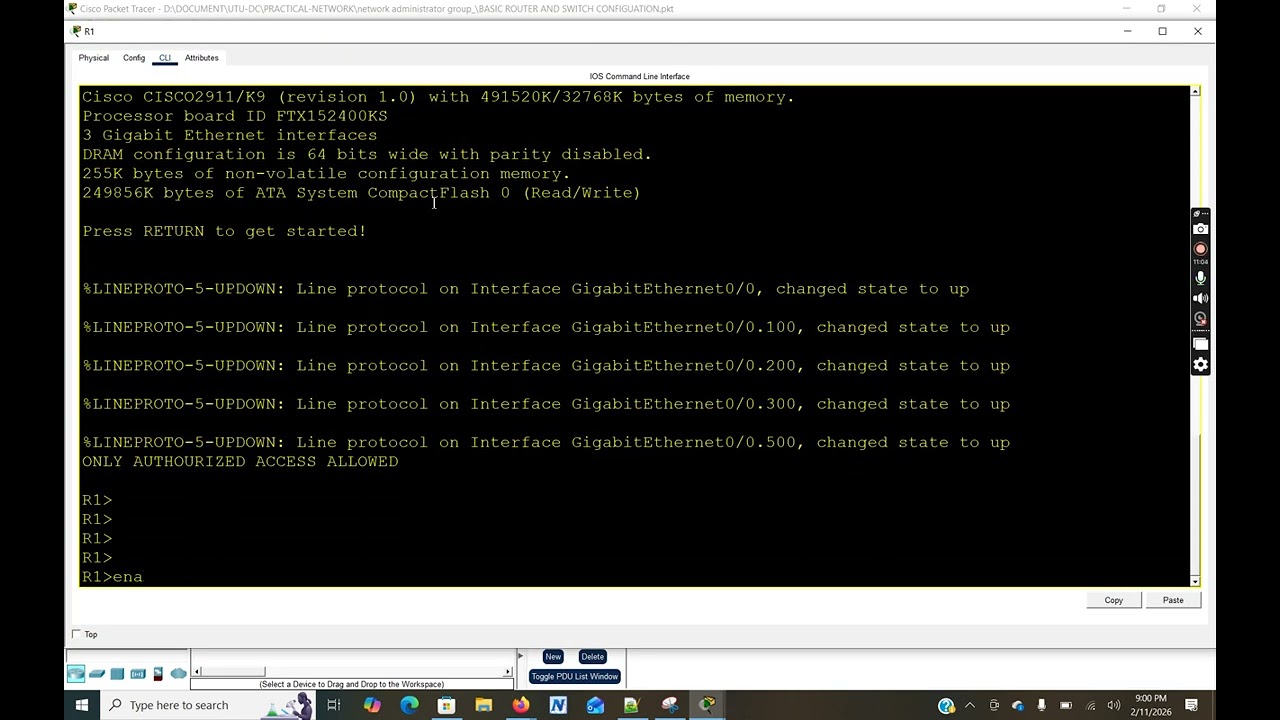Select the Switches device category icon

(x=97, y=674)
